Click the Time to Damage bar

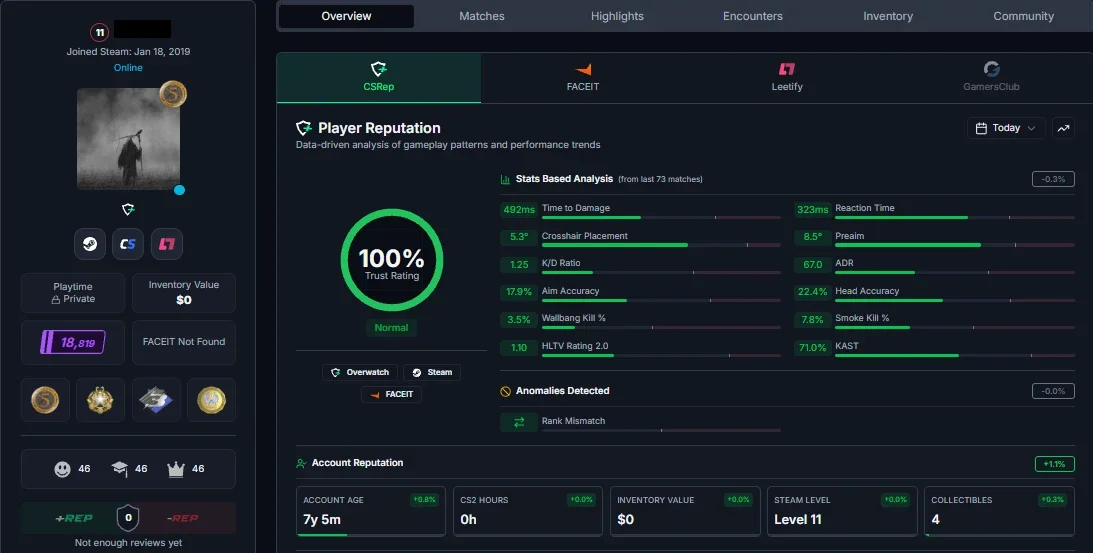pyautogui.click(x=661, y=218)
